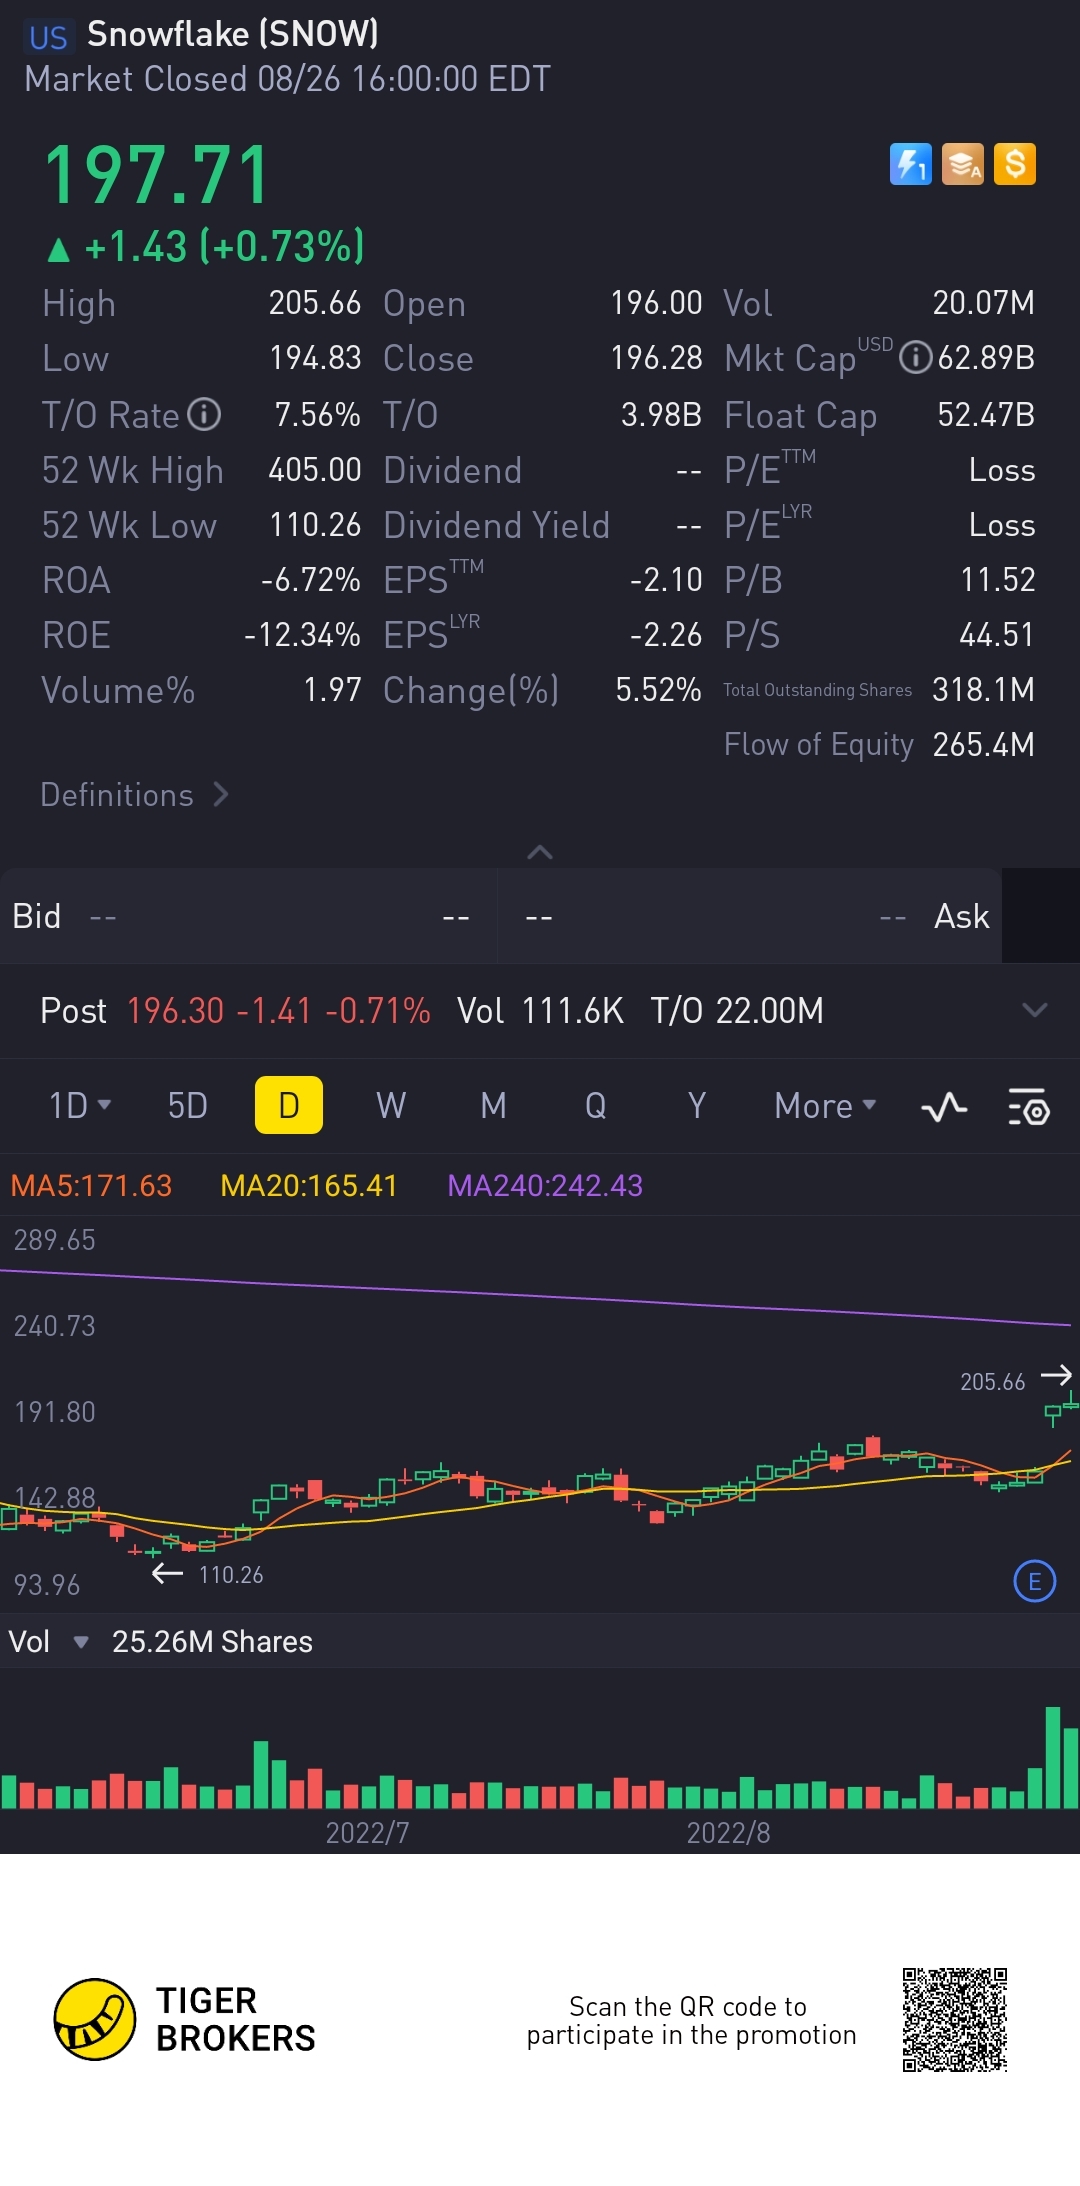
Task: Collapse the stock details with up chevron
Action: tap(540, 852)
